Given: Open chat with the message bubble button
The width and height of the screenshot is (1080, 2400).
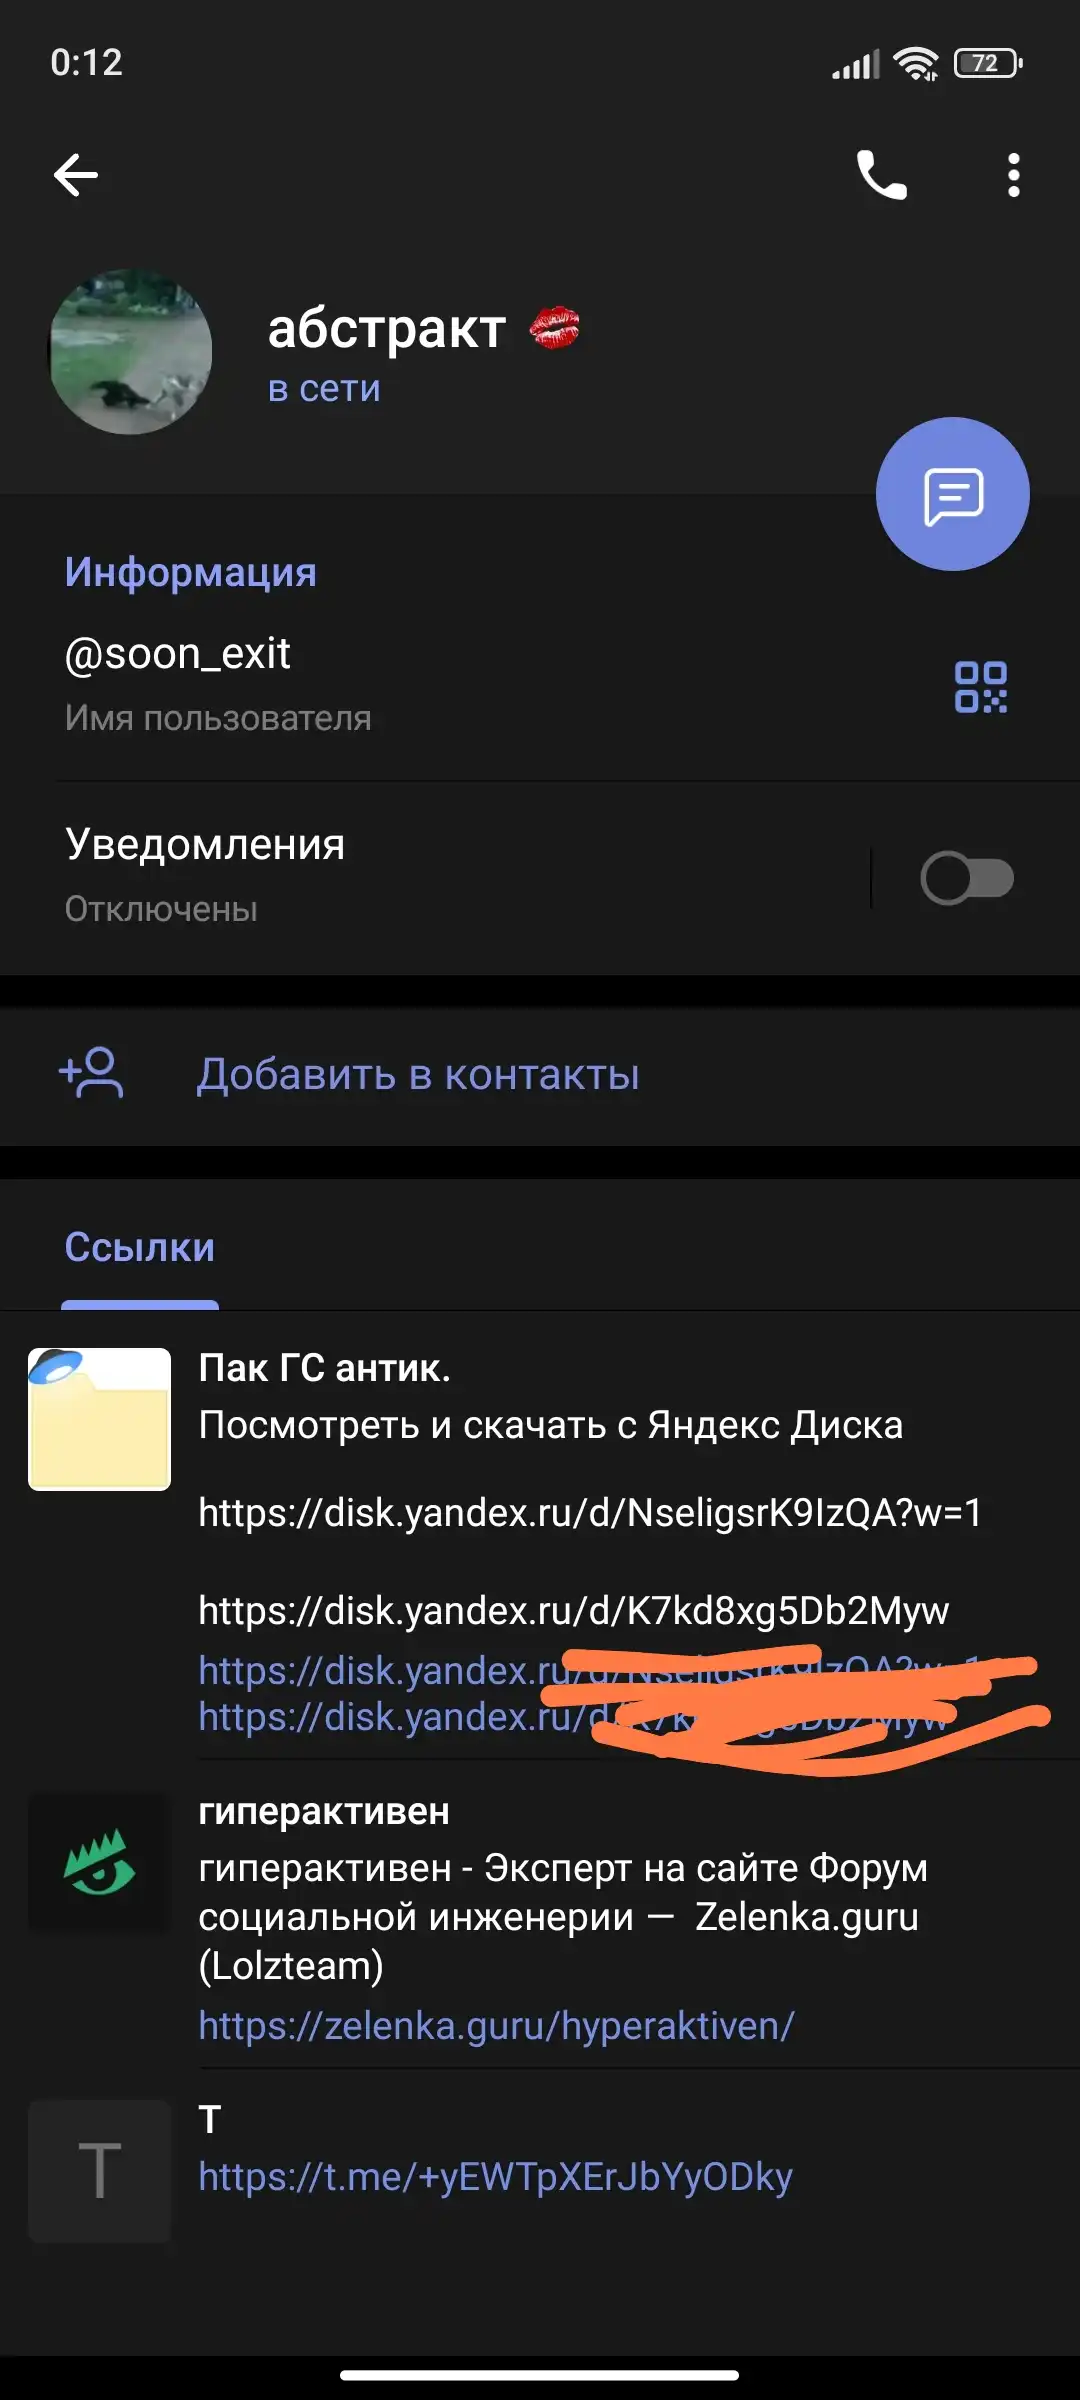Looking at the screenshot, I should coord(952,494).
